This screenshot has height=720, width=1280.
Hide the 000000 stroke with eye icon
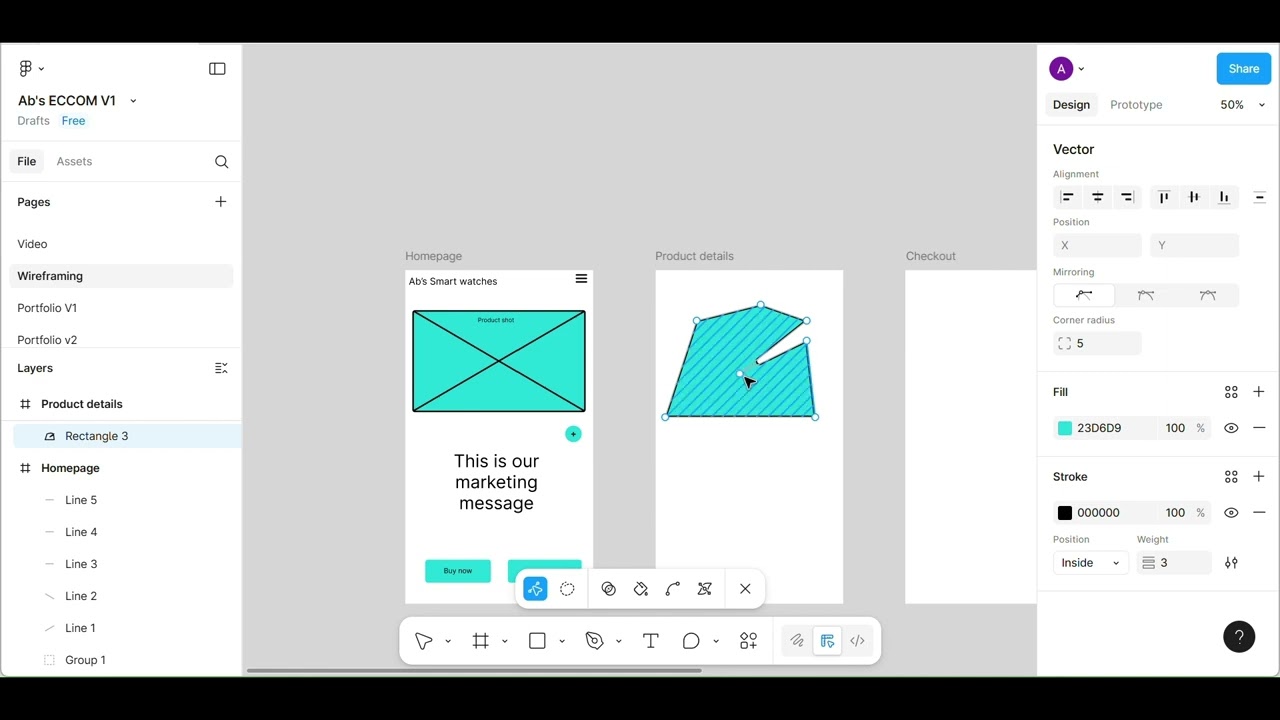[x=1231, y=513]
